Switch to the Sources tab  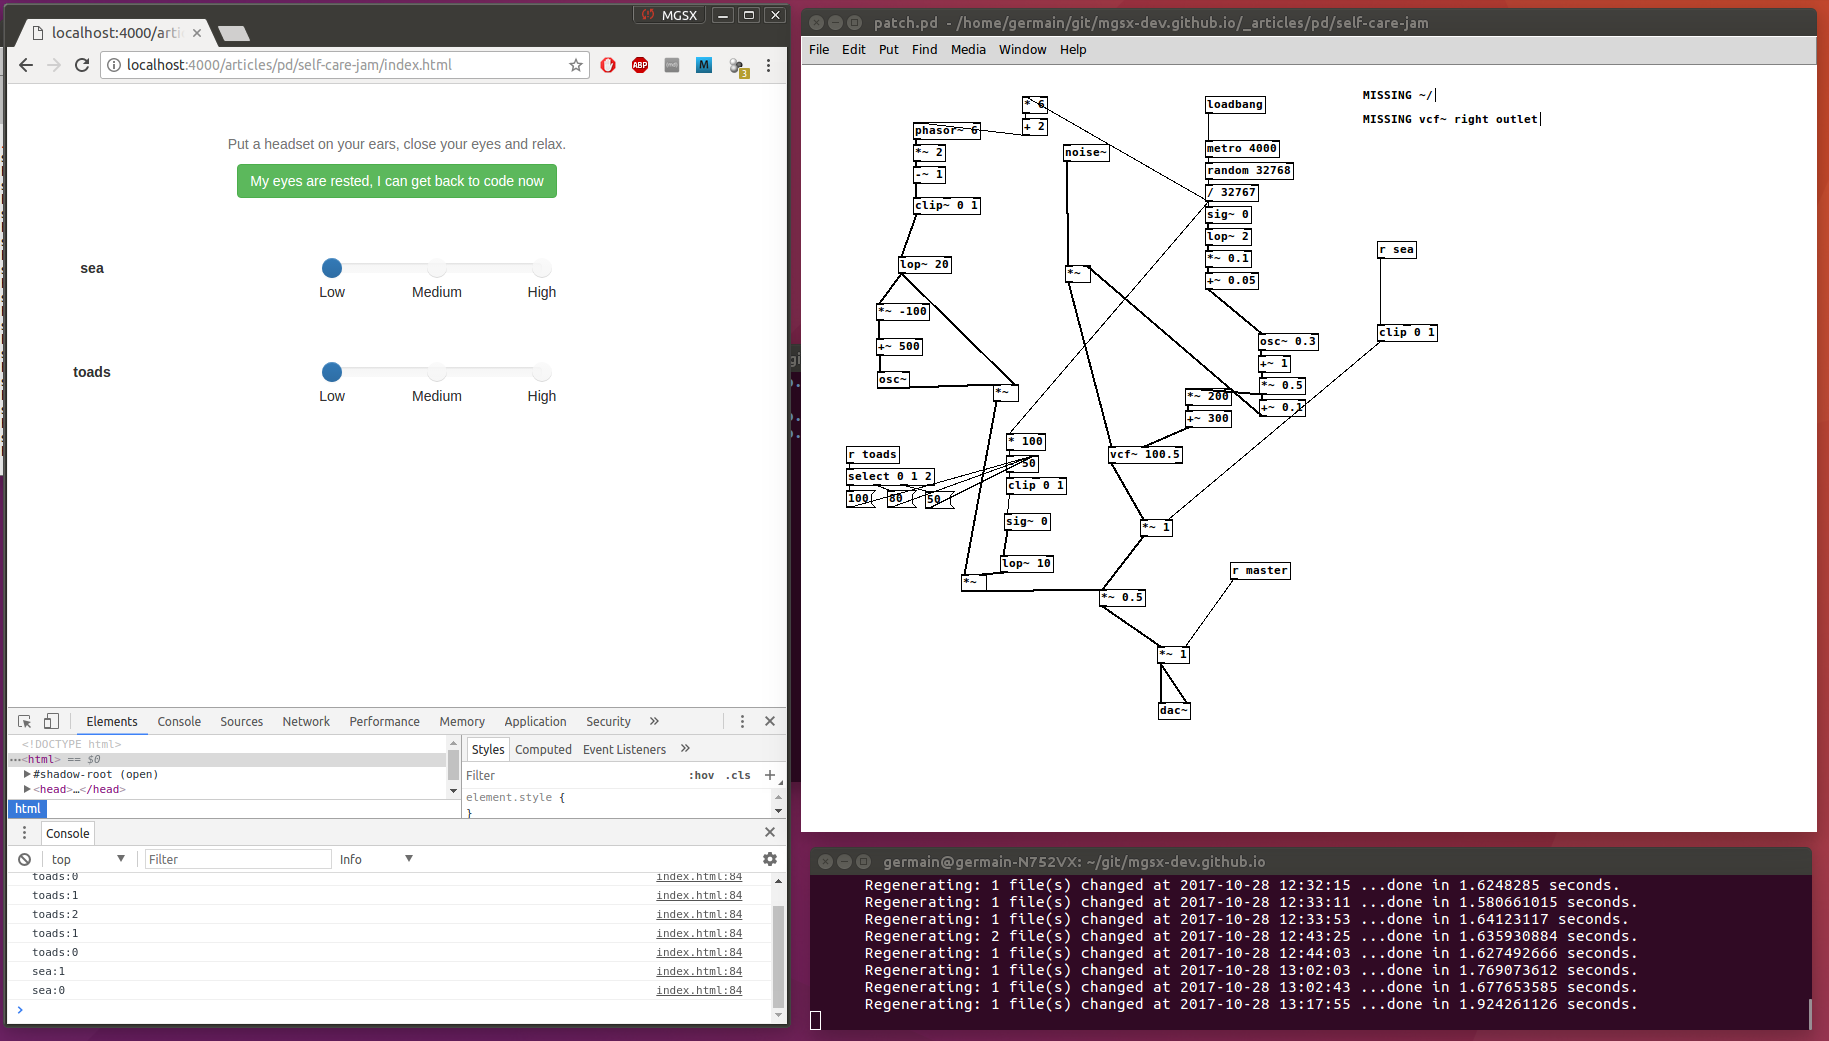point(241,721)
